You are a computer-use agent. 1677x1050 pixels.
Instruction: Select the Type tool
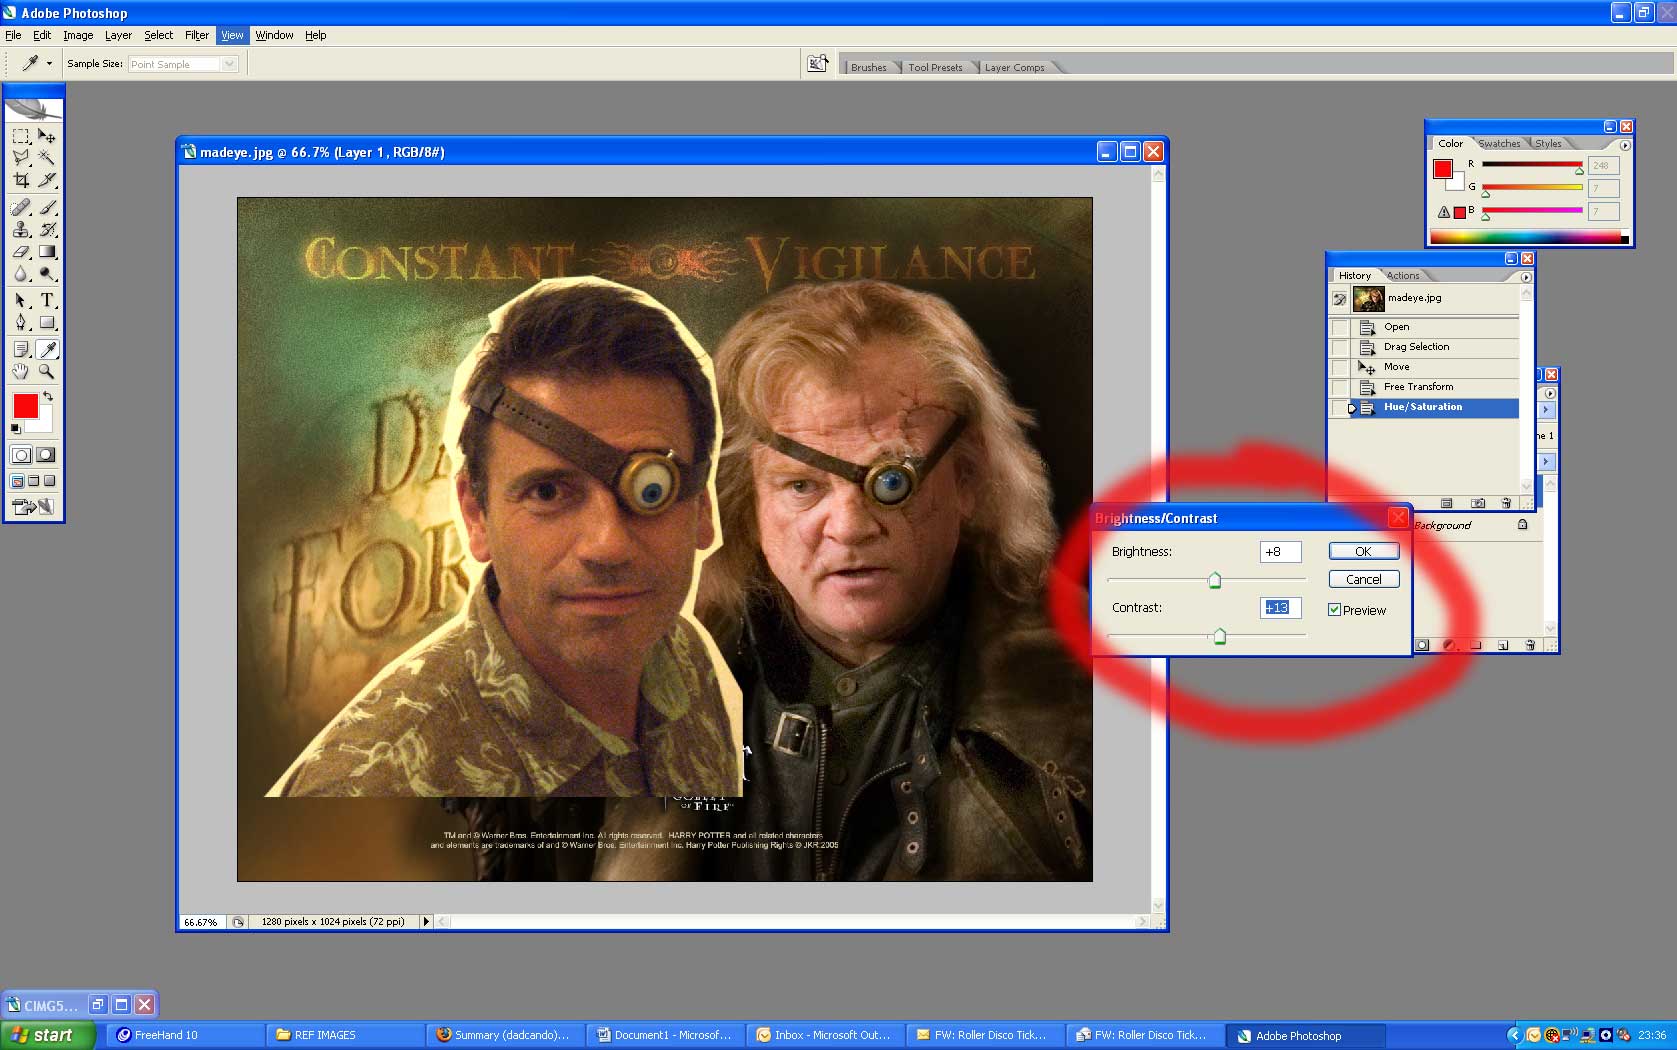coord(47,300)
